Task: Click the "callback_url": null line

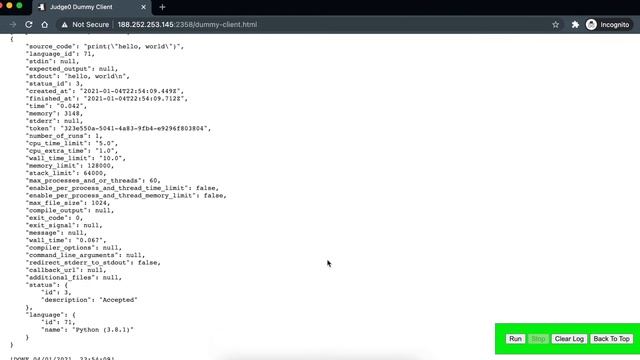Action: pos(66,270)
